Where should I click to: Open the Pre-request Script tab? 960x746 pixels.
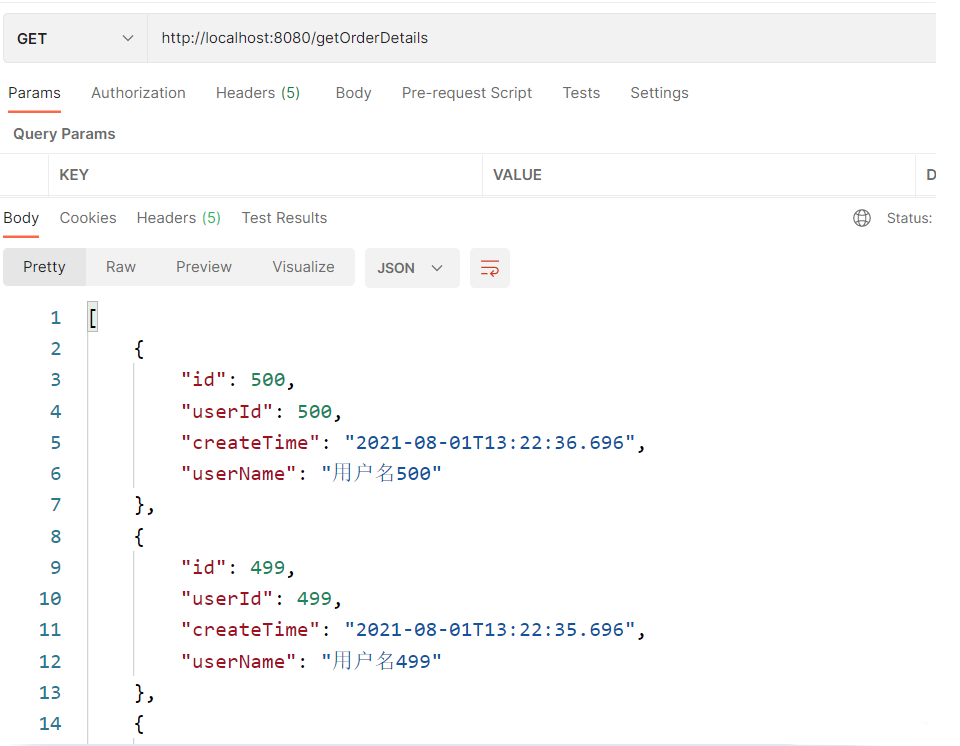tap(467, 93)
